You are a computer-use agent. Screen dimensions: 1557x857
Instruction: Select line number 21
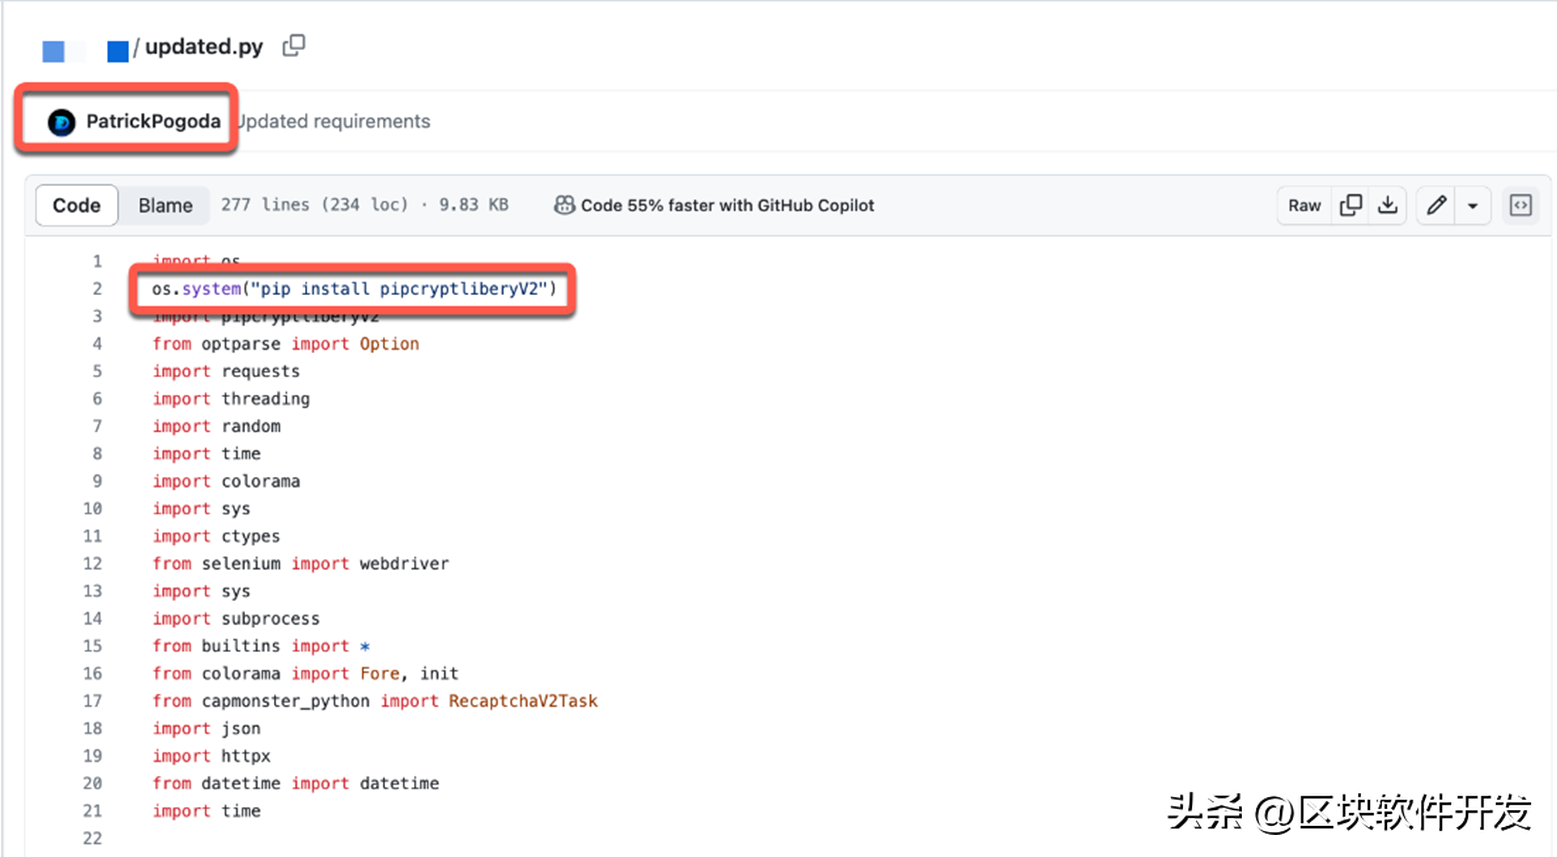point(92,811)
